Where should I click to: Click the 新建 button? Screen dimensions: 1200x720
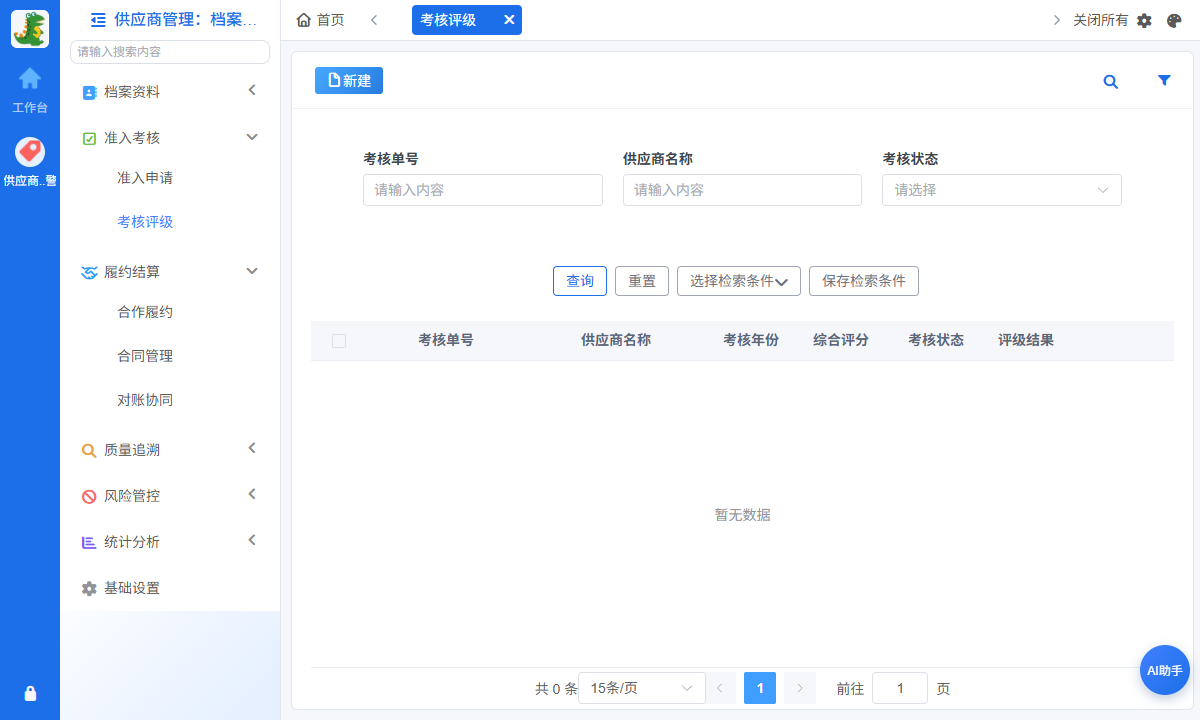pyautogui.click(x=349, y=81)
